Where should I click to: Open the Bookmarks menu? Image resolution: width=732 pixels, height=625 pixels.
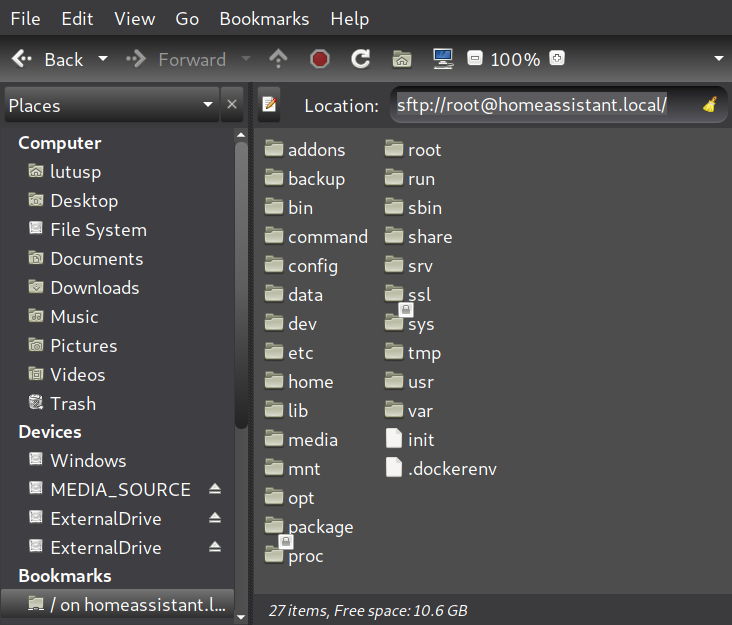[x=264, y=19]
